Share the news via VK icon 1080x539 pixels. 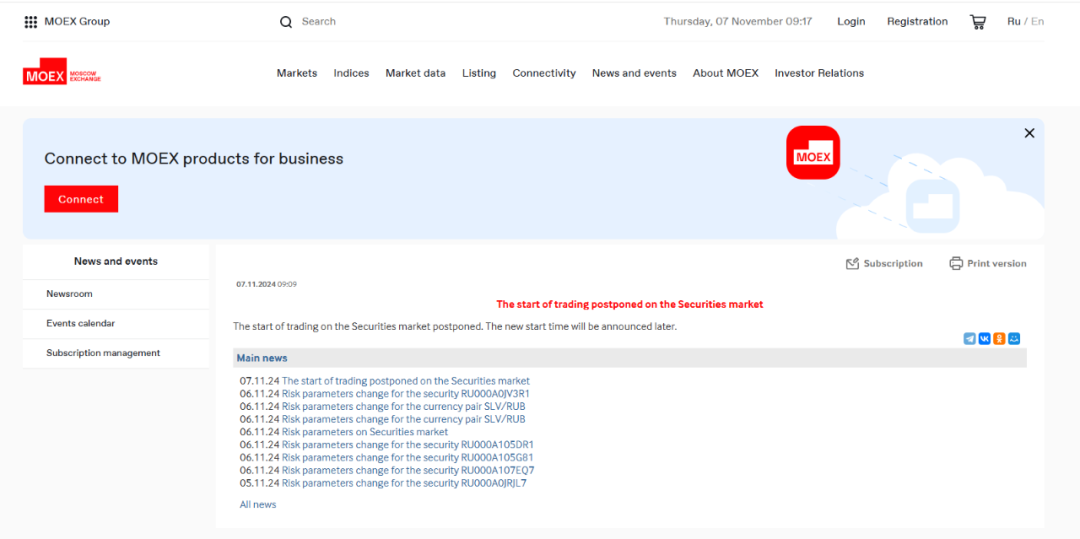tap(984, 339)
